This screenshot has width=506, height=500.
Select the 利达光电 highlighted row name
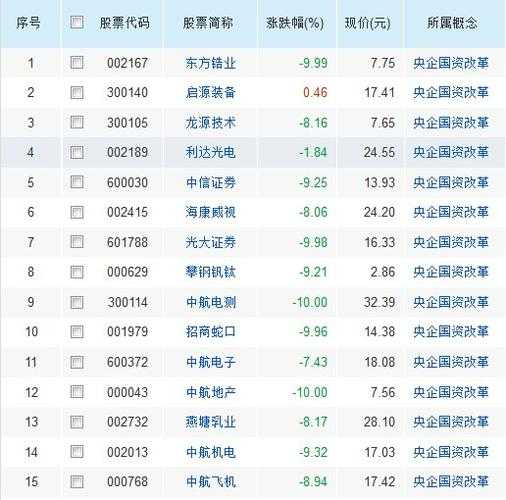pos(211,152)
